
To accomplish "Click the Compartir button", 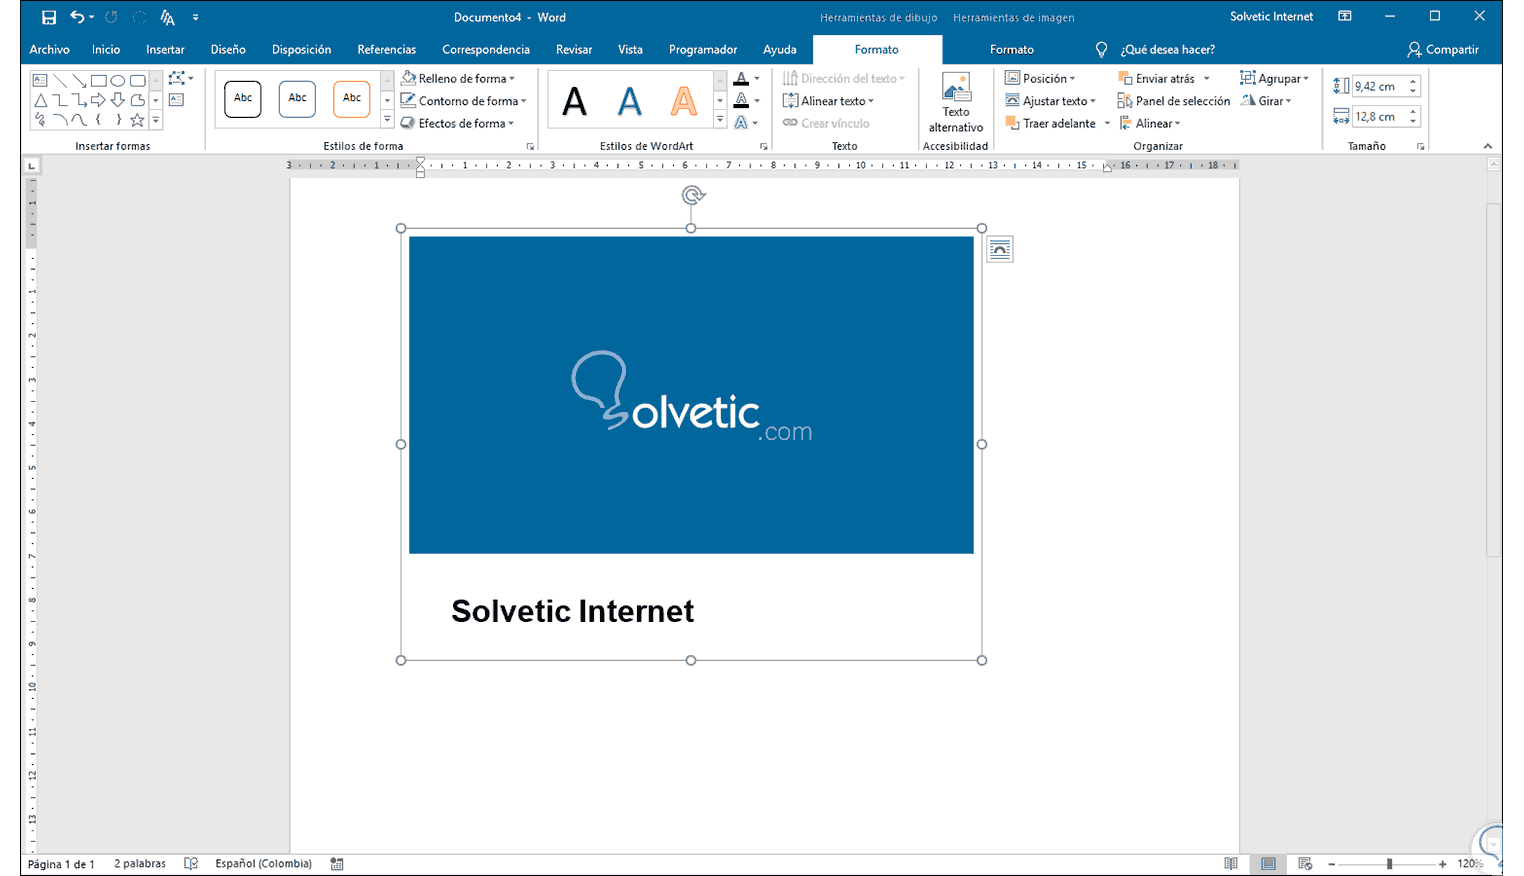I will 1443,49.
